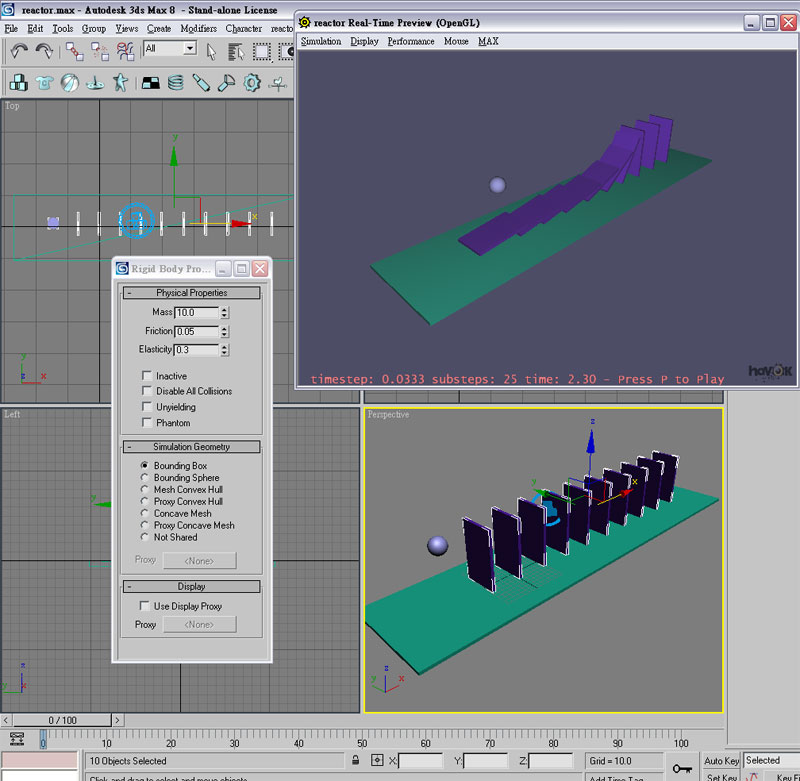Open the Character menu
Viewport: 800px width, 781px height.
click(244, 29)
